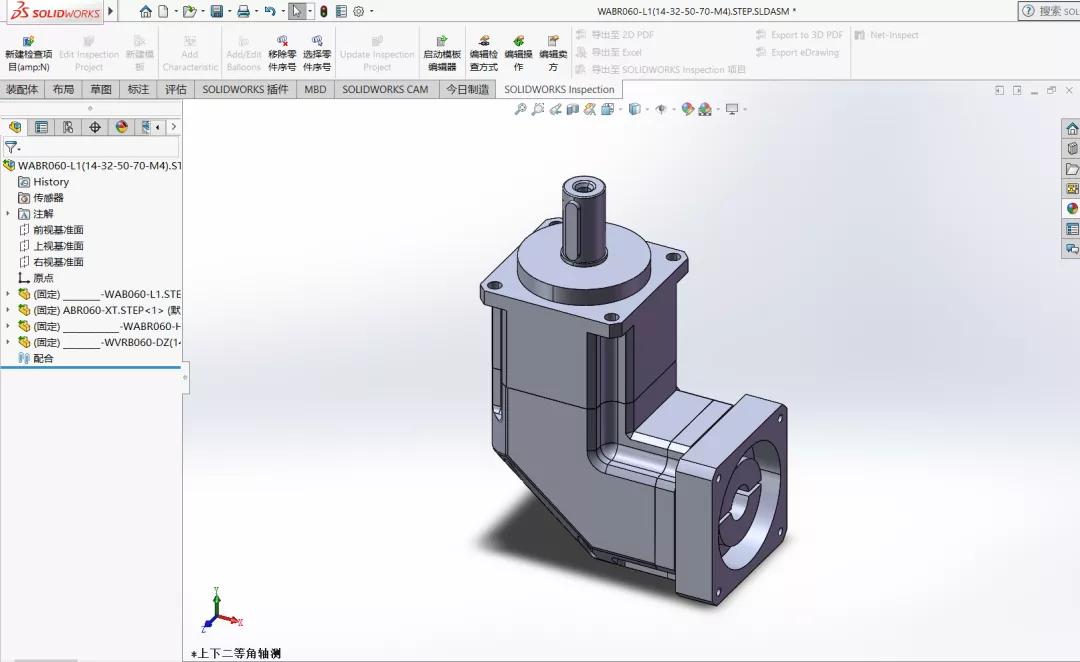Toggle the Display Style cube icon
Image resolution: width=1080 pixels, height=662 pixels.
(634, 109)
